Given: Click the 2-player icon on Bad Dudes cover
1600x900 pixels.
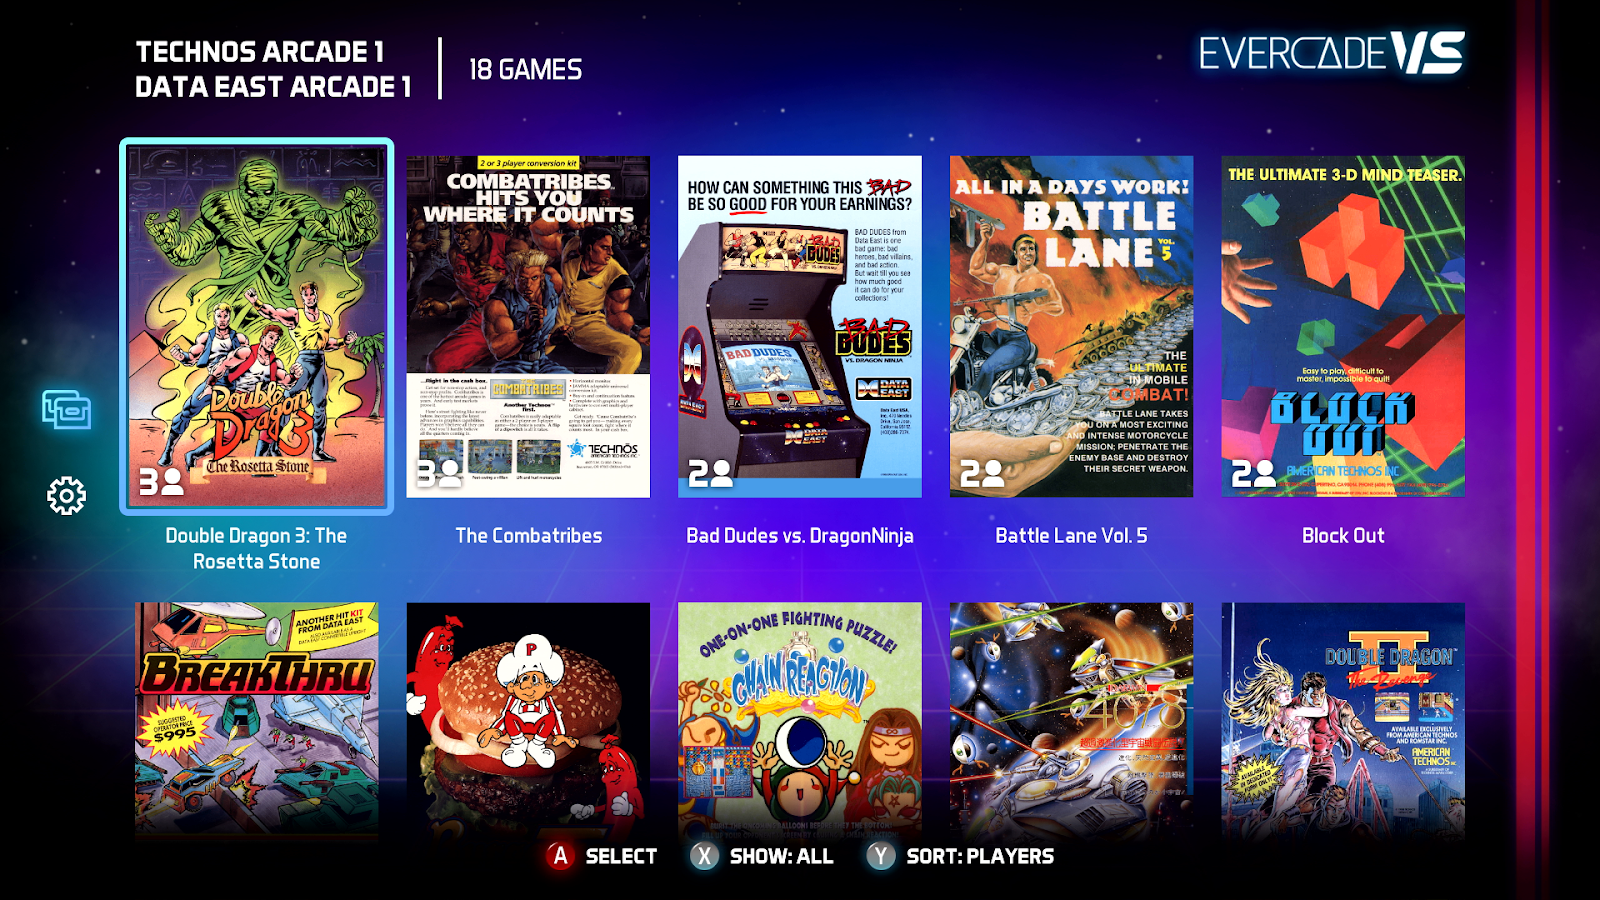Looking at the screenshot, I should (x=710, y=473).
